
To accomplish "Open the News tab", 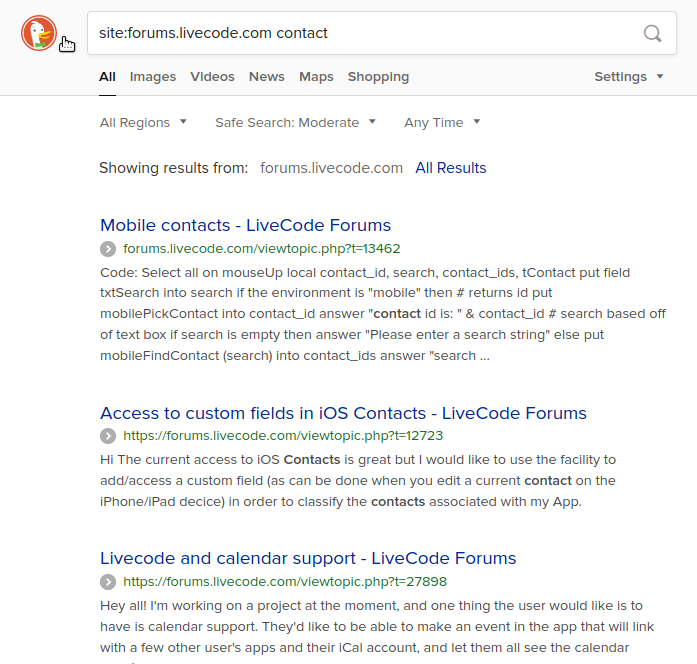I will 267,77.
